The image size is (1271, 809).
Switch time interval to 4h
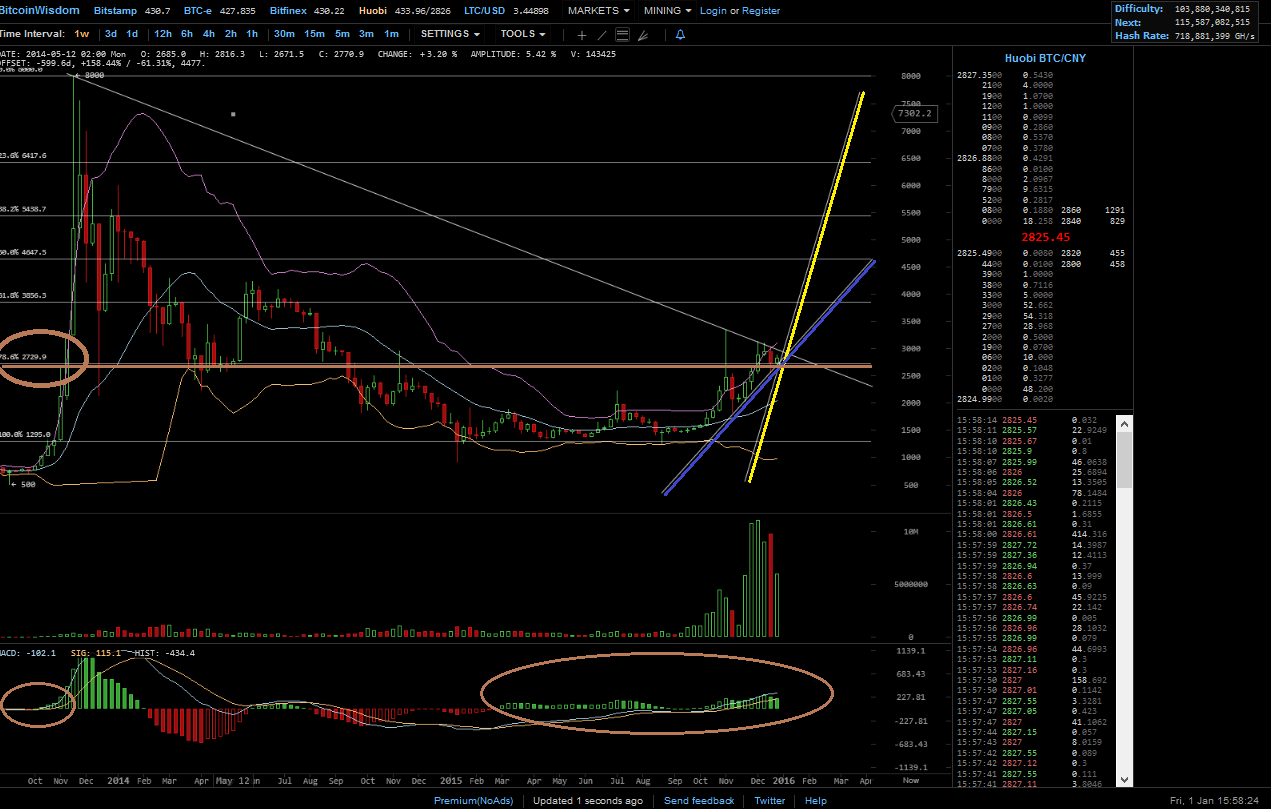(x=208, y=34)
